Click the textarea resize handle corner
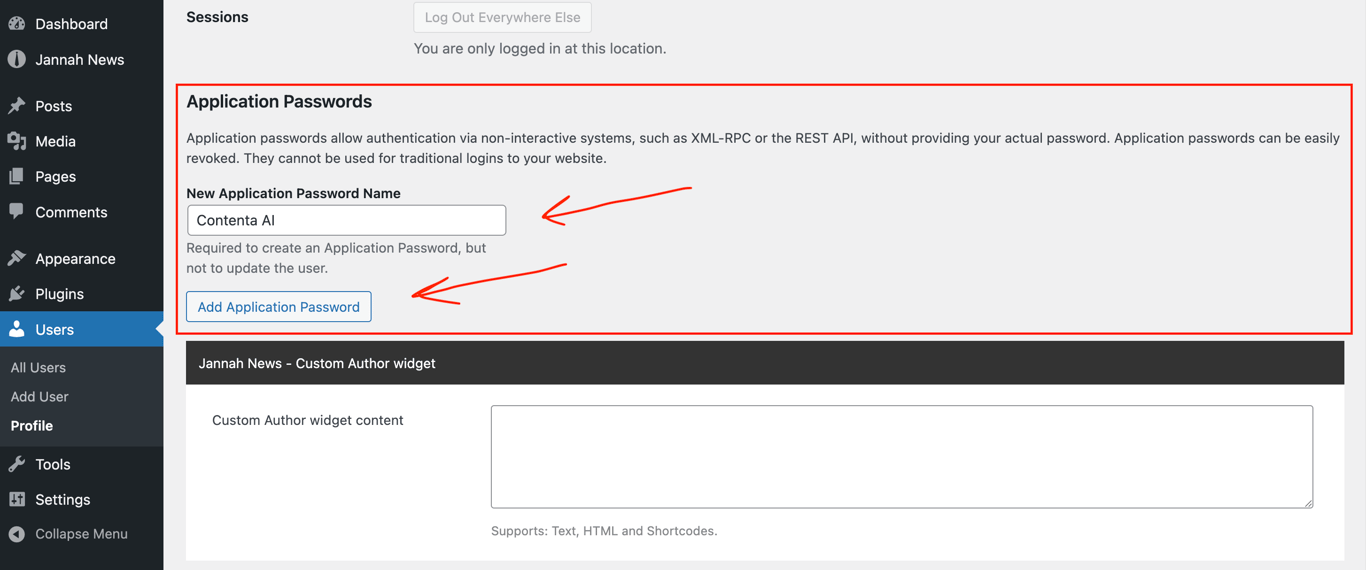1366x570 pixels. pyautogui.click(x=1308, y=503)
